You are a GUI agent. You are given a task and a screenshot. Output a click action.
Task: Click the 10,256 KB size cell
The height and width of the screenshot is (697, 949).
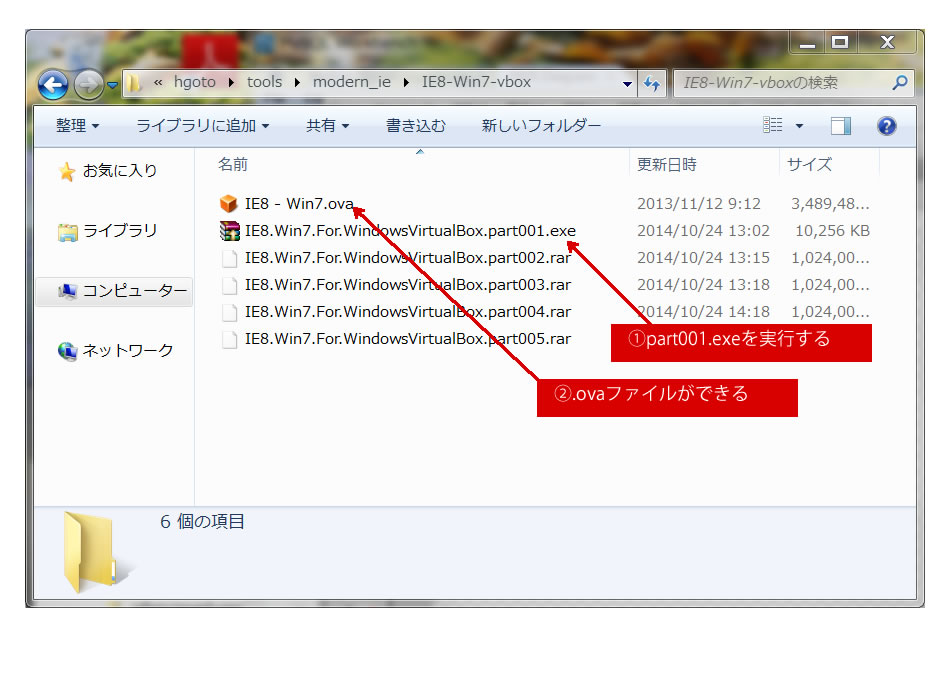click(x=832, y=231)
